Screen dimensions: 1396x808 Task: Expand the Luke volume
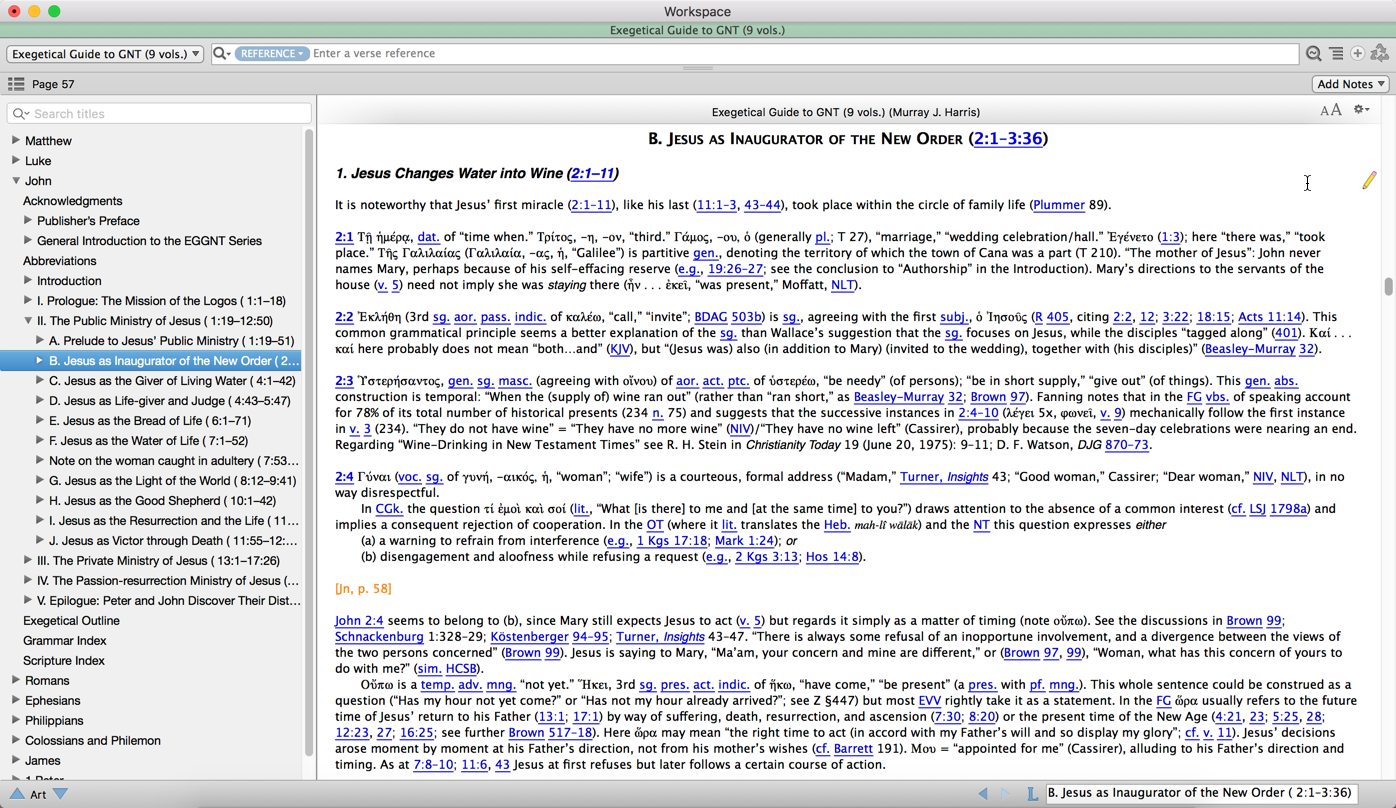point(16,160)
